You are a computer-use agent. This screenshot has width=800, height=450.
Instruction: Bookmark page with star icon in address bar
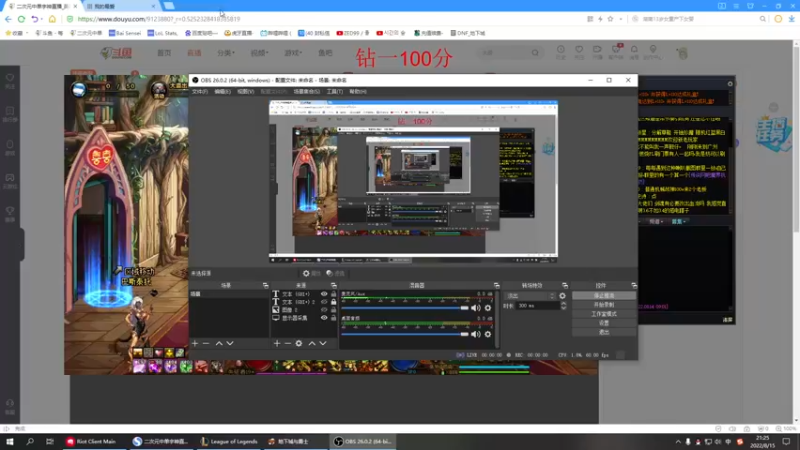pyautogui.click(x=610, y=19)
